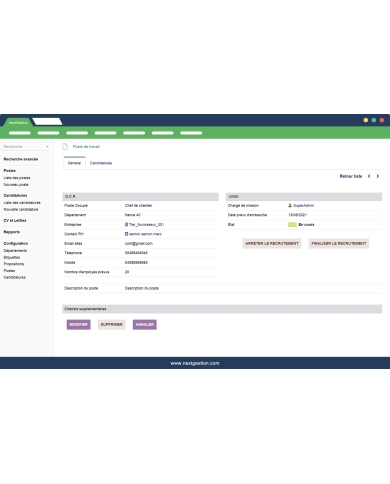This screenshot has height=484, width=390.
Task: Open Nouvelle candidature
Action: (21, 209)
